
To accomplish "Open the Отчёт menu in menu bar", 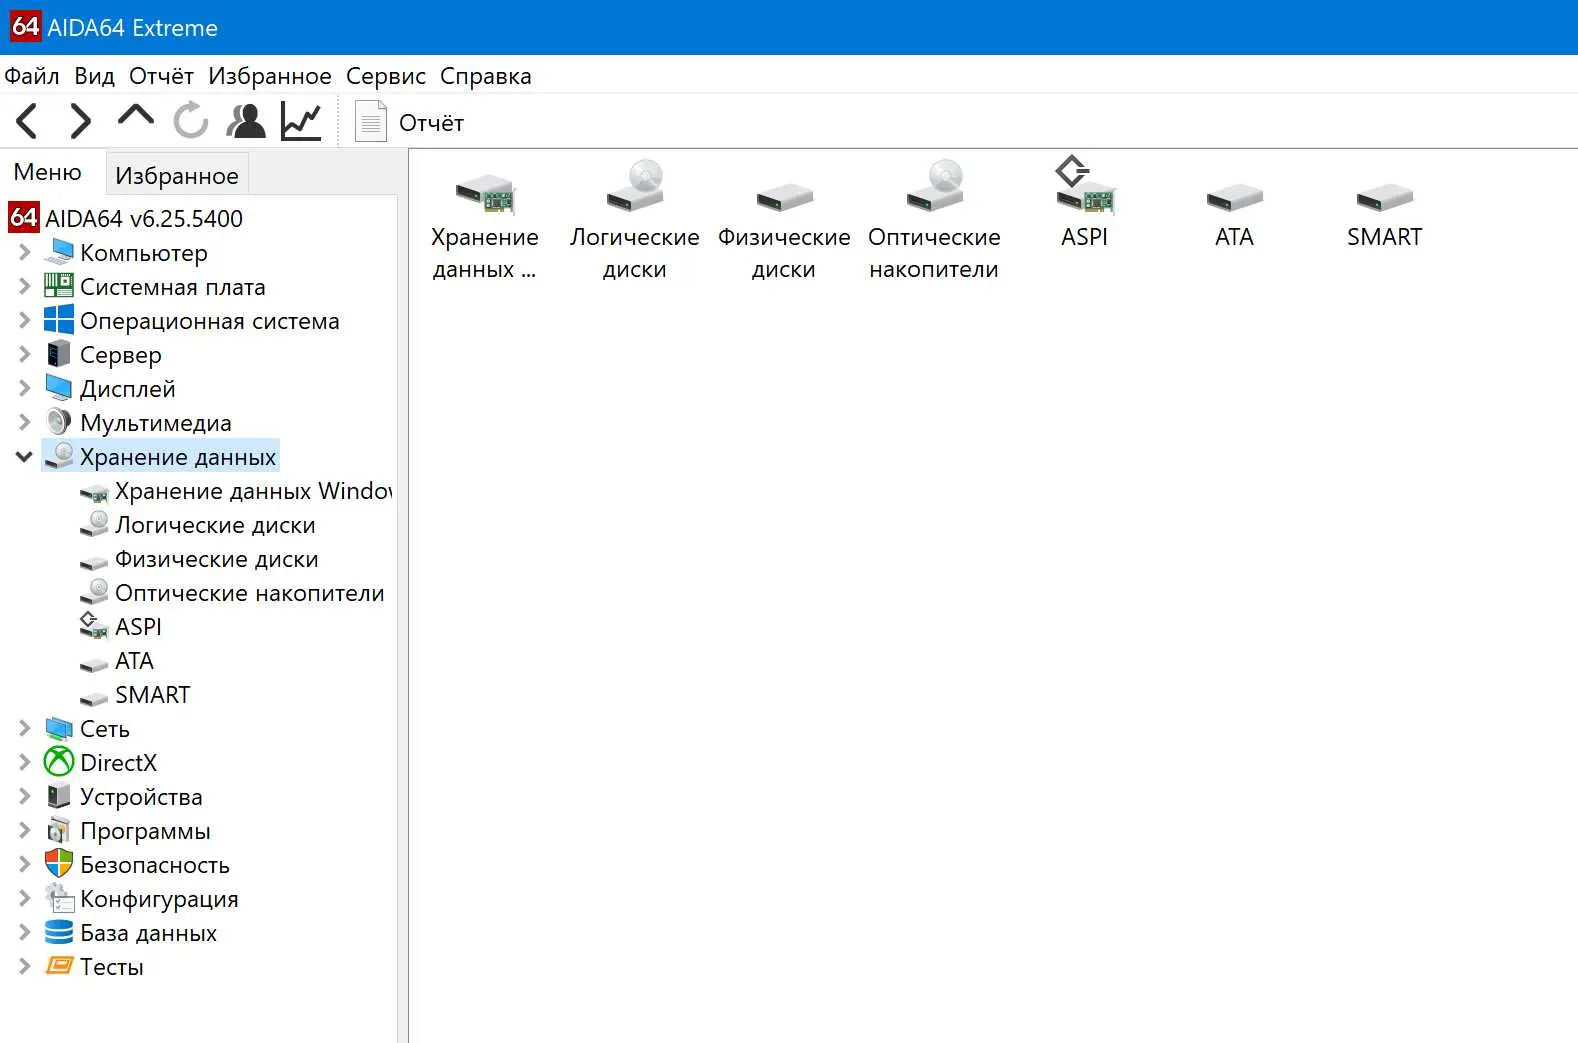I will click(161, 76).
